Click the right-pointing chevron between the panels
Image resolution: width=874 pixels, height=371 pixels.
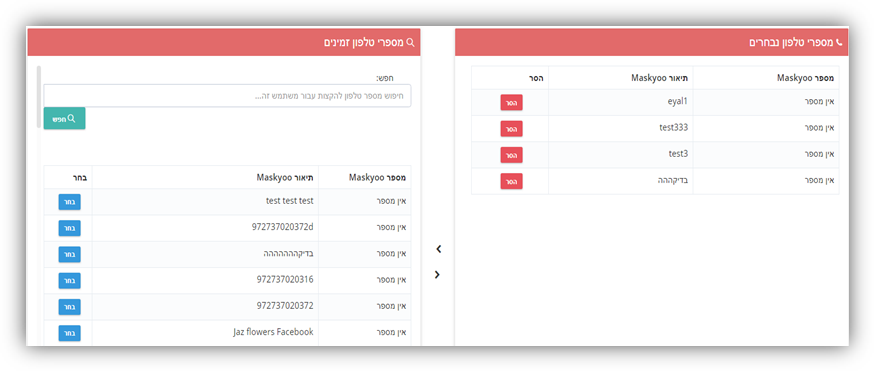coord(437,274)
